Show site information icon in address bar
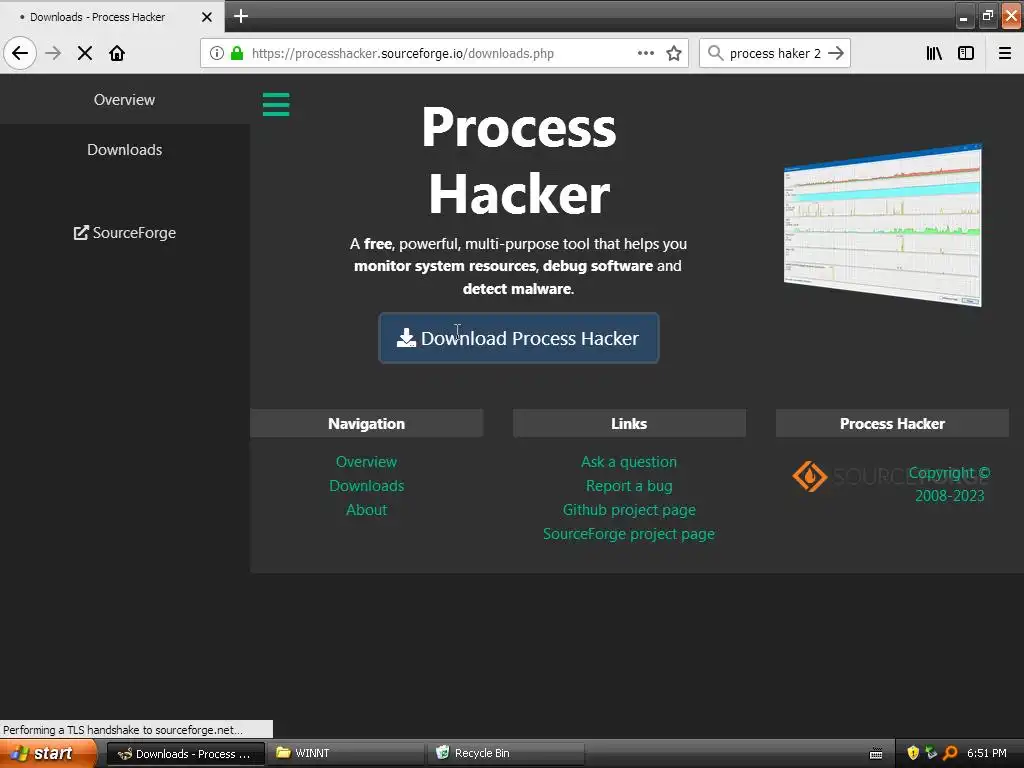Viewport: 1024px width, 768px height. (x=217, y=53)
